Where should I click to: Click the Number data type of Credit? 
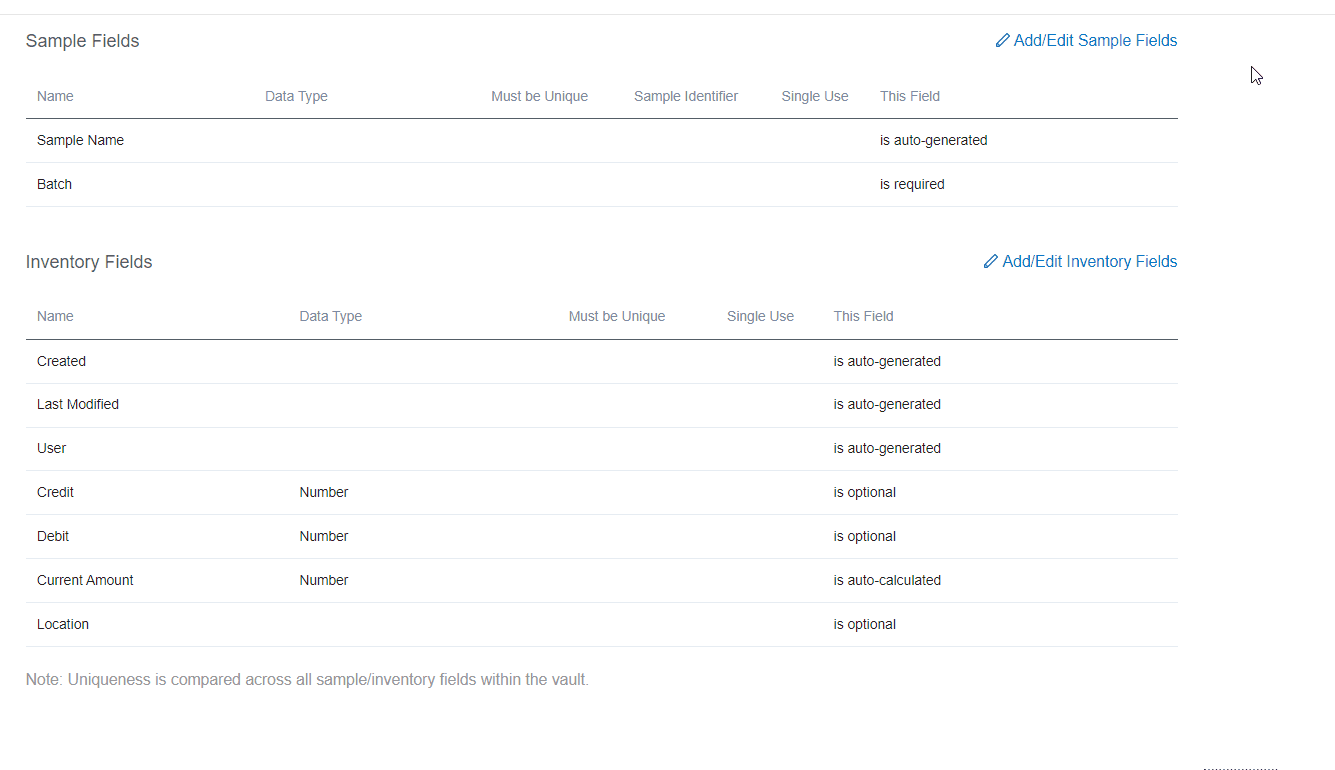[x=324, y=492]
